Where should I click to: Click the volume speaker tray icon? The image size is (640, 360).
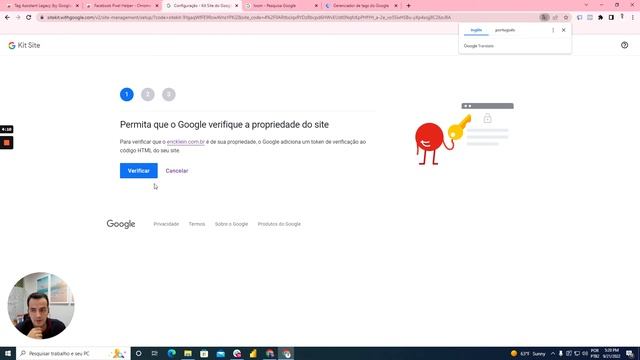585,353
